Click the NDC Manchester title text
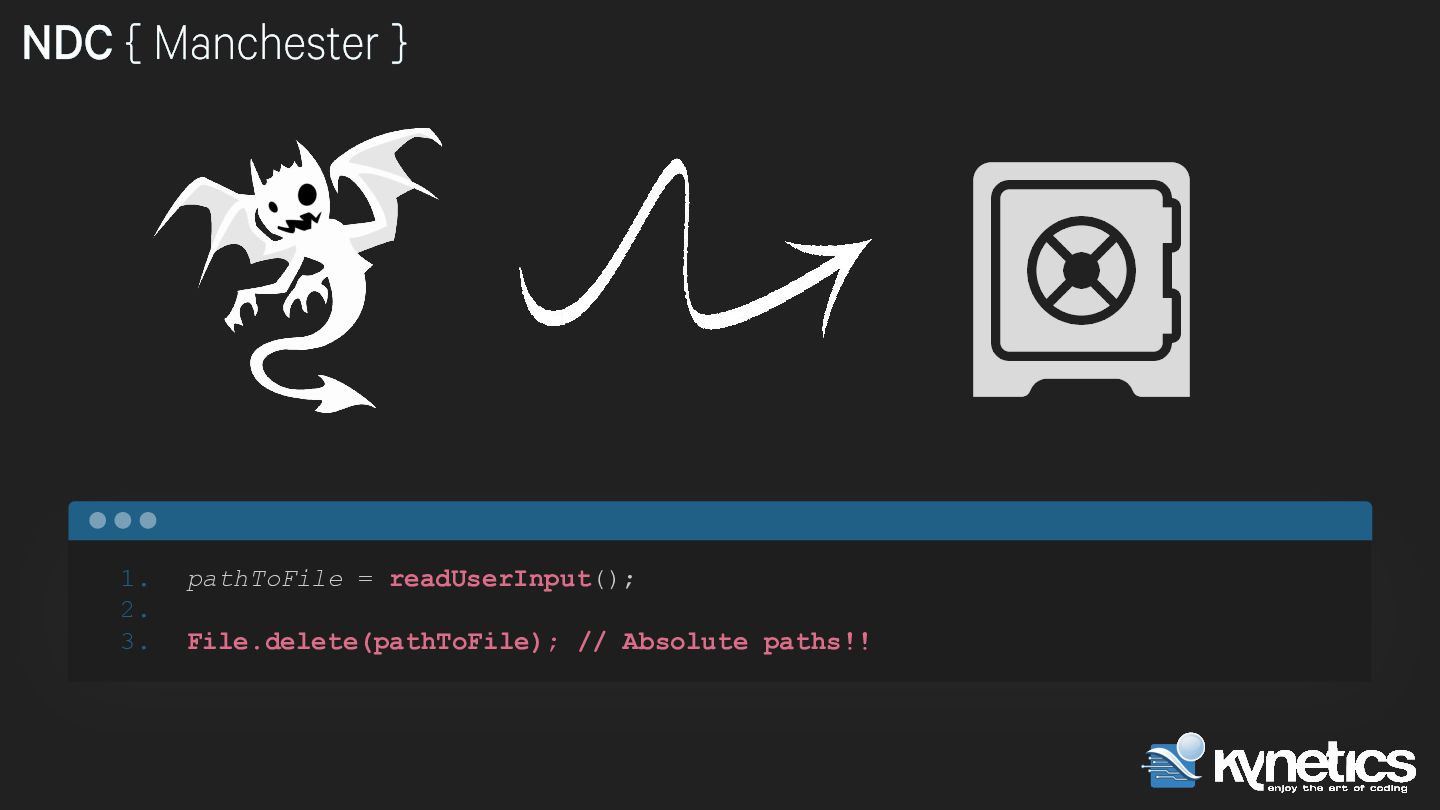The image size is (1440, 810). (x=214, y=44)
